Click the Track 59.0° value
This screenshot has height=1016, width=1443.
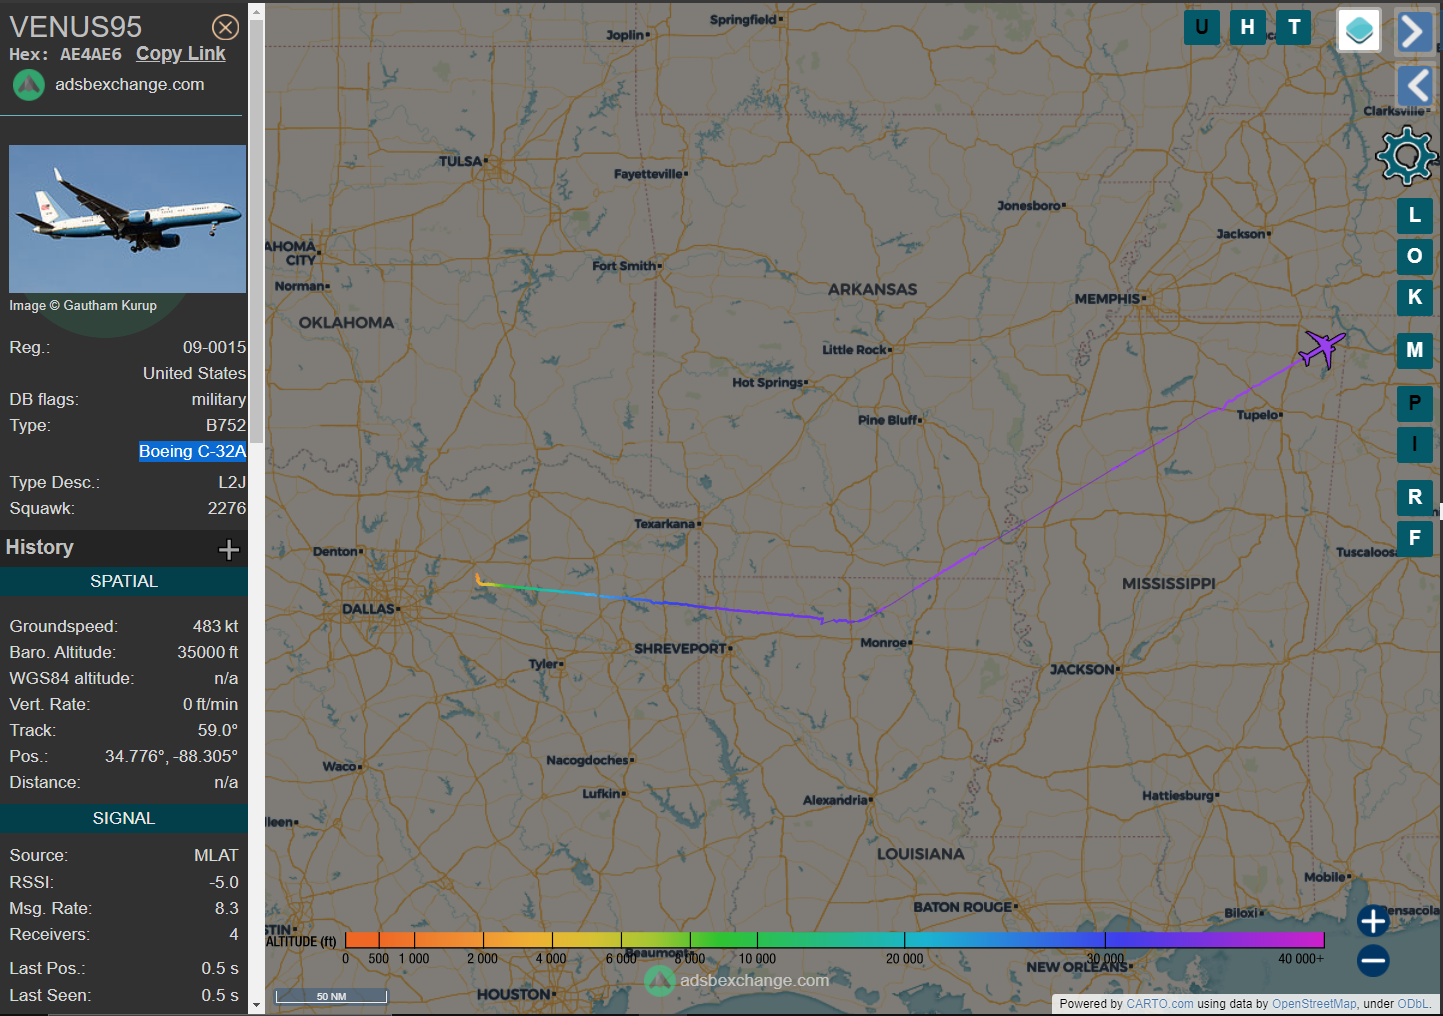[x=217, y=731]
